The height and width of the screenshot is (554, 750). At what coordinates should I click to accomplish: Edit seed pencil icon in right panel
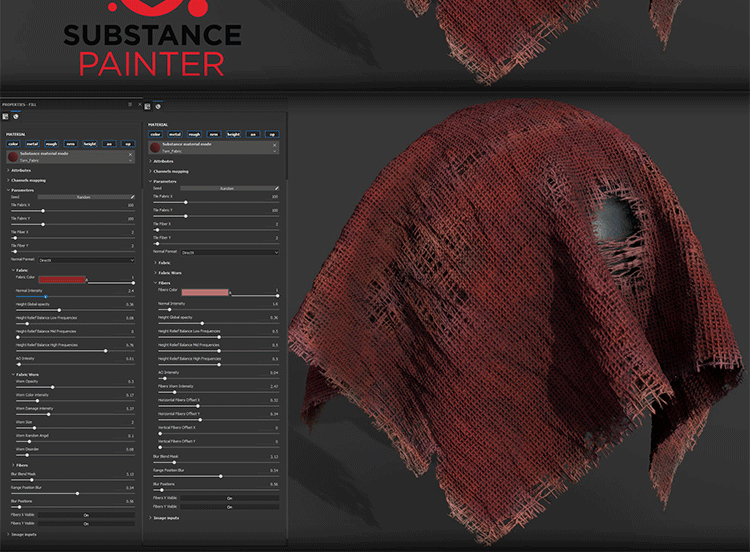(x=276, y=188)
